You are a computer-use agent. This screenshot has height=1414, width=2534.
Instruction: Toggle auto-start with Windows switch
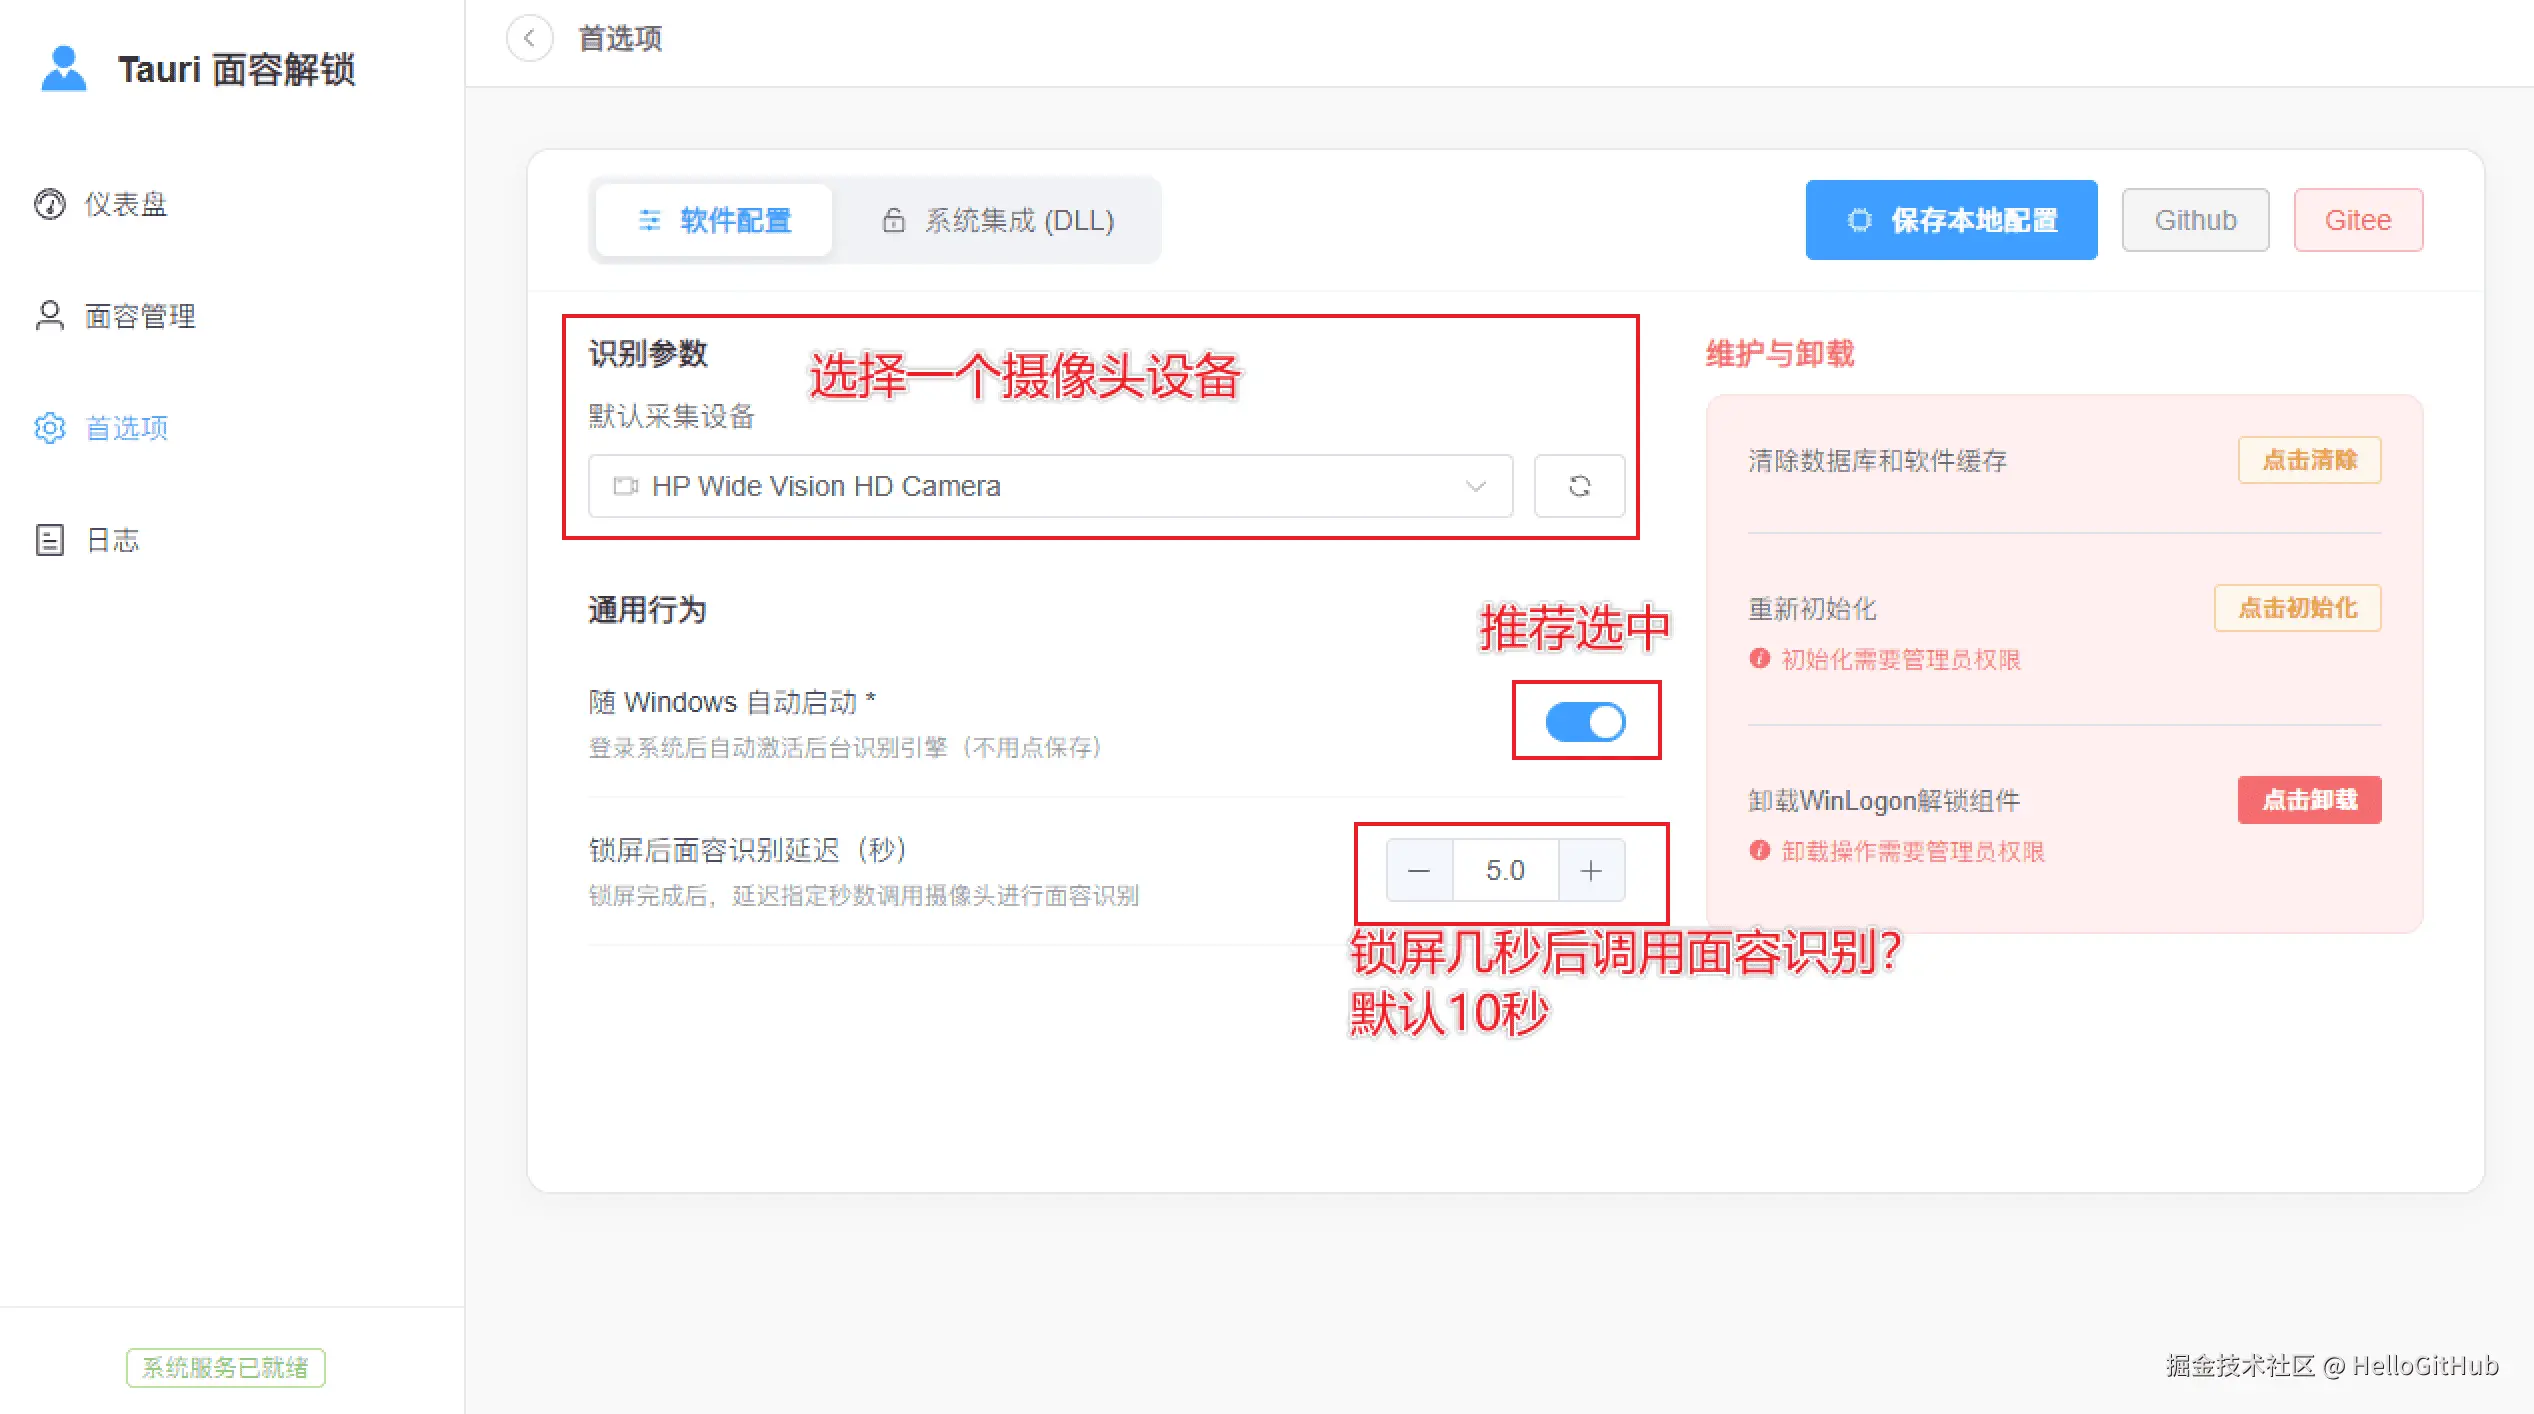point(1585,722)
